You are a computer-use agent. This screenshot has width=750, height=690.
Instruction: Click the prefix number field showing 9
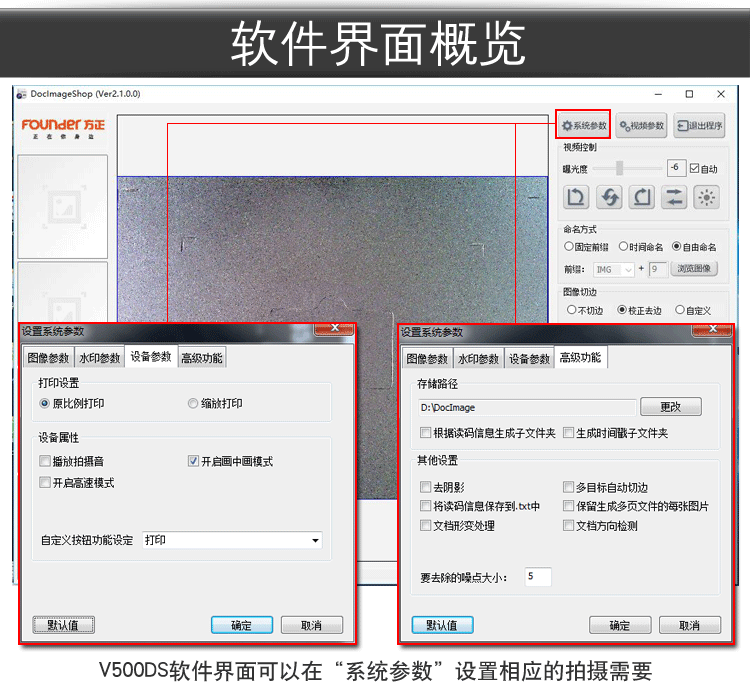click(658, 269)
